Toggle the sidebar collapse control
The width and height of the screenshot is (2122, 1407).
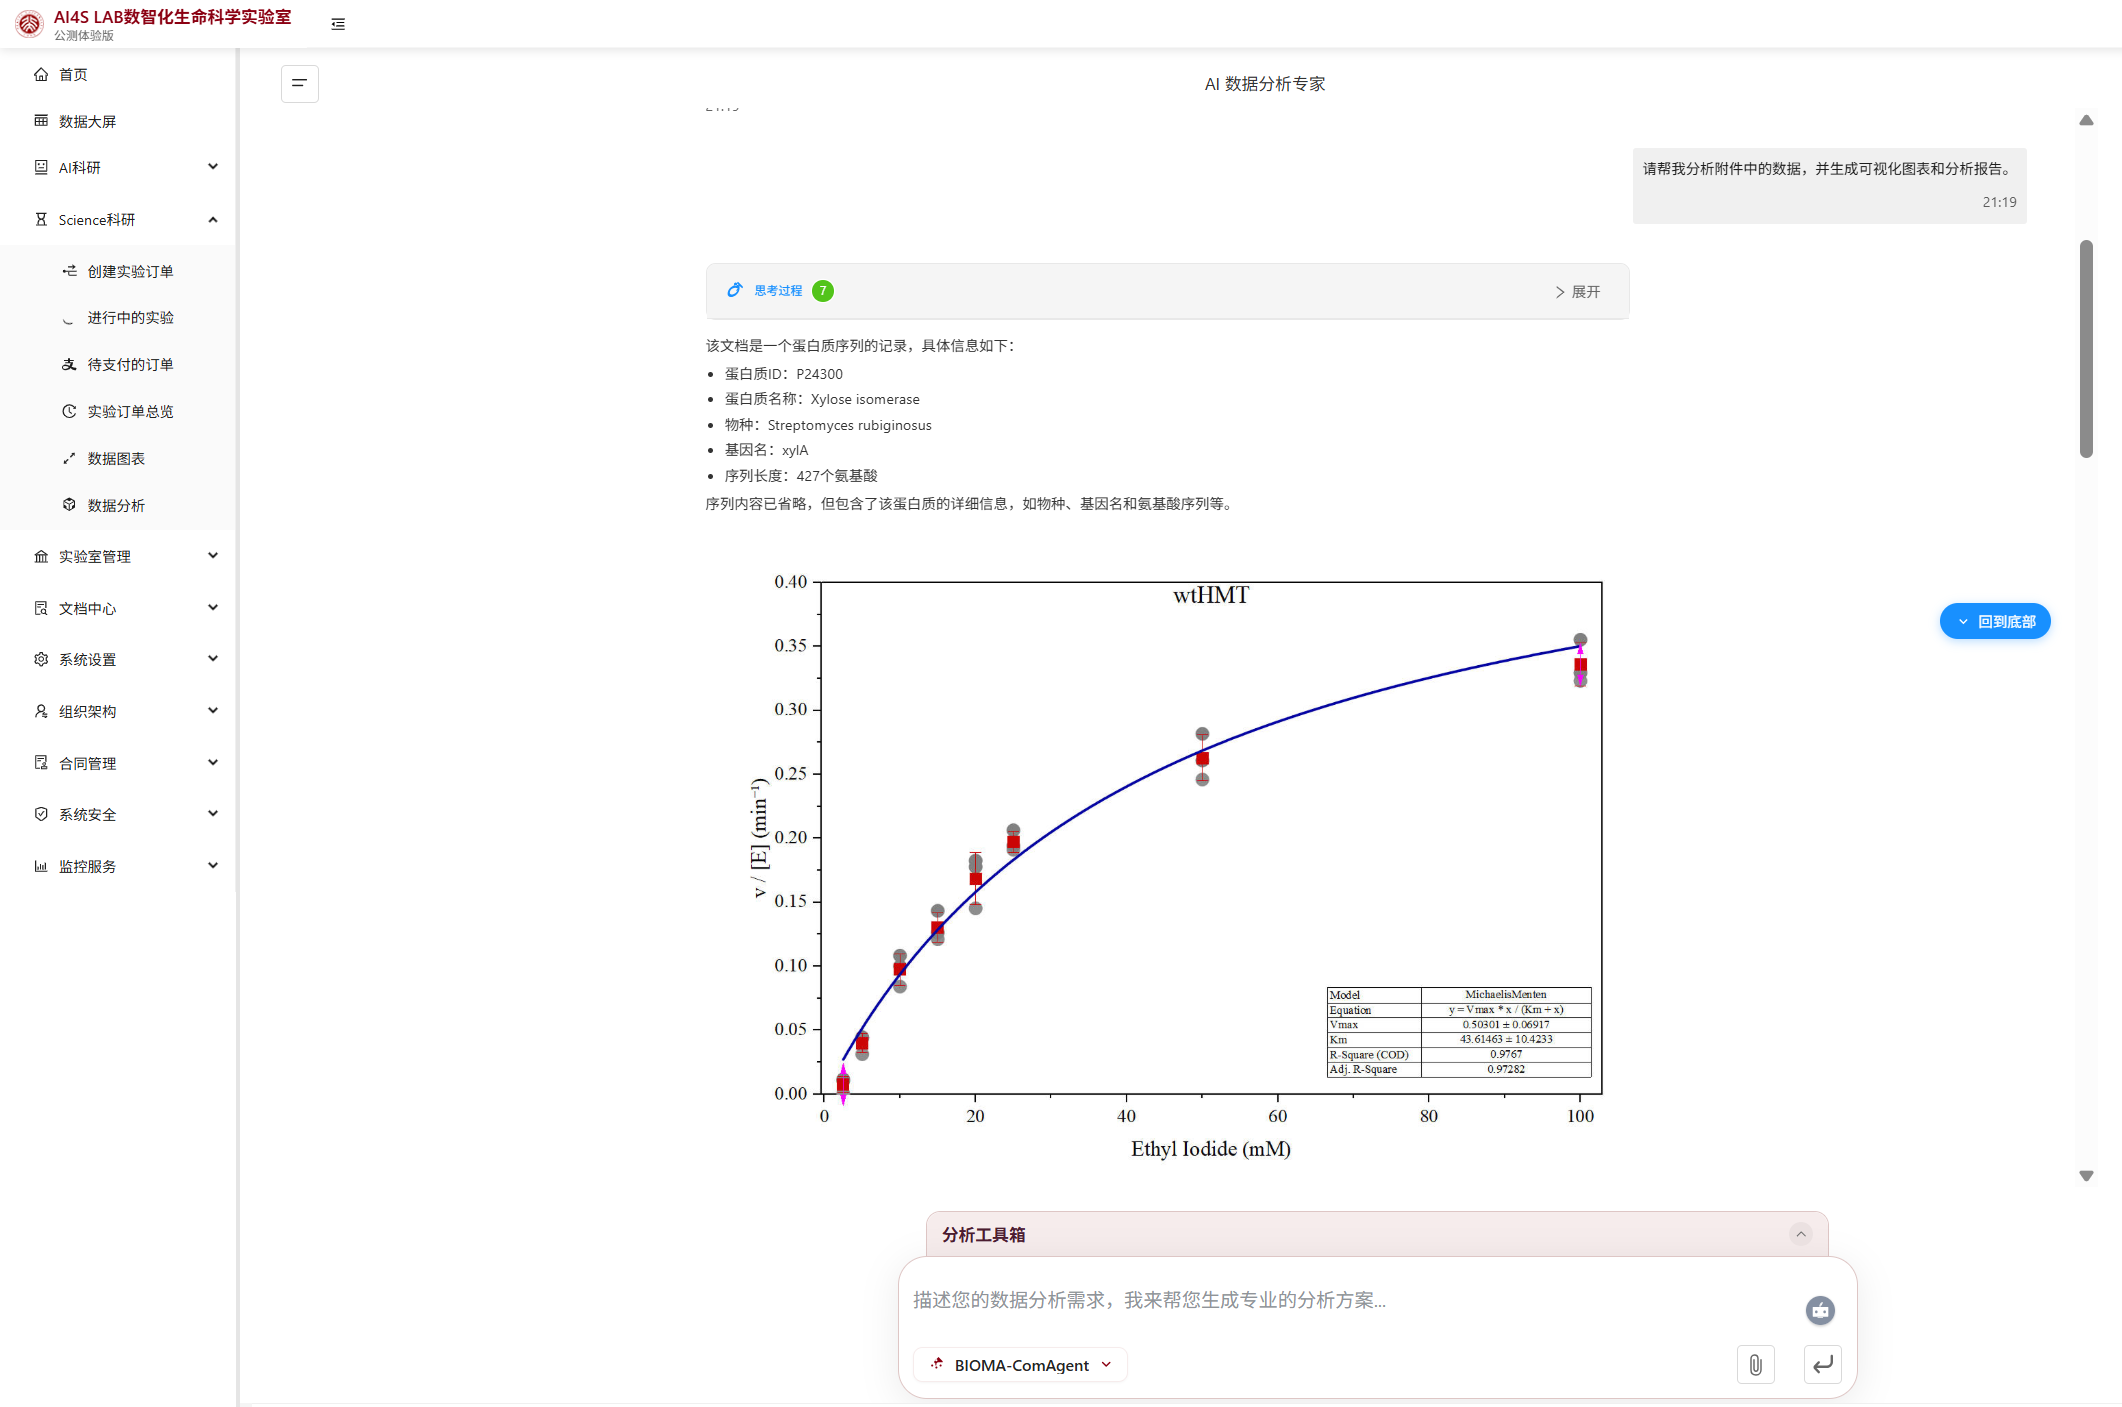338,23
